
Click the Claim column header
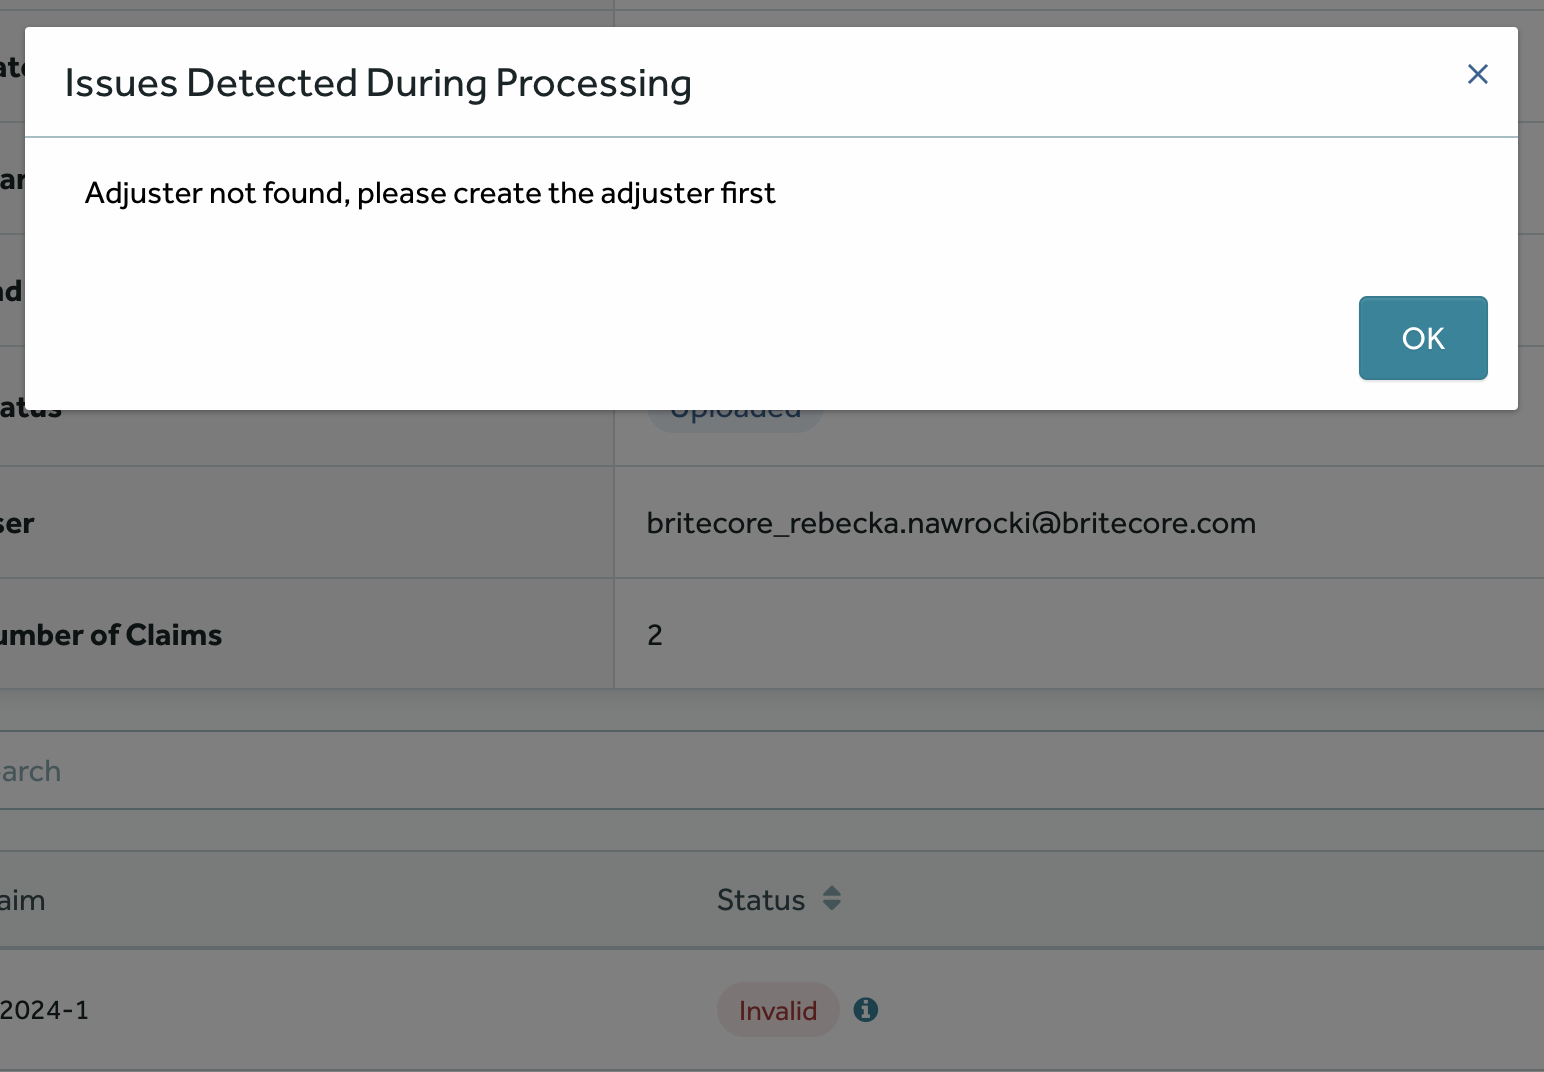point(22,900)
